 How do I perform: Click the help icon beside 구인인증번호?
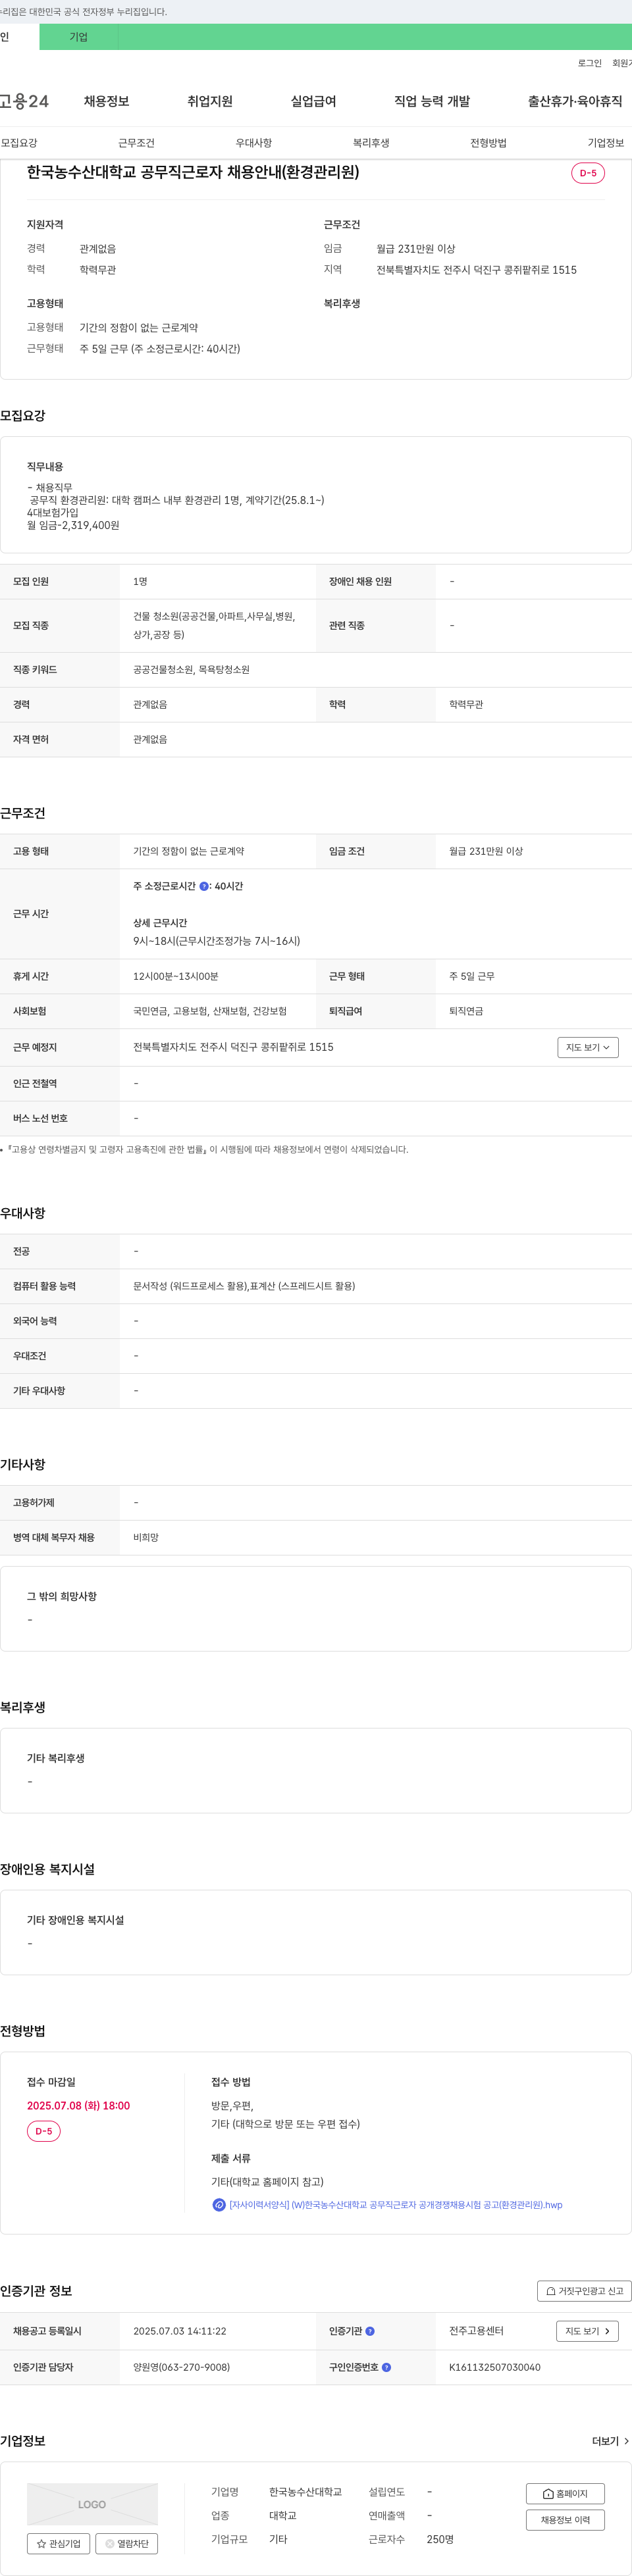tap(387, 2367)
